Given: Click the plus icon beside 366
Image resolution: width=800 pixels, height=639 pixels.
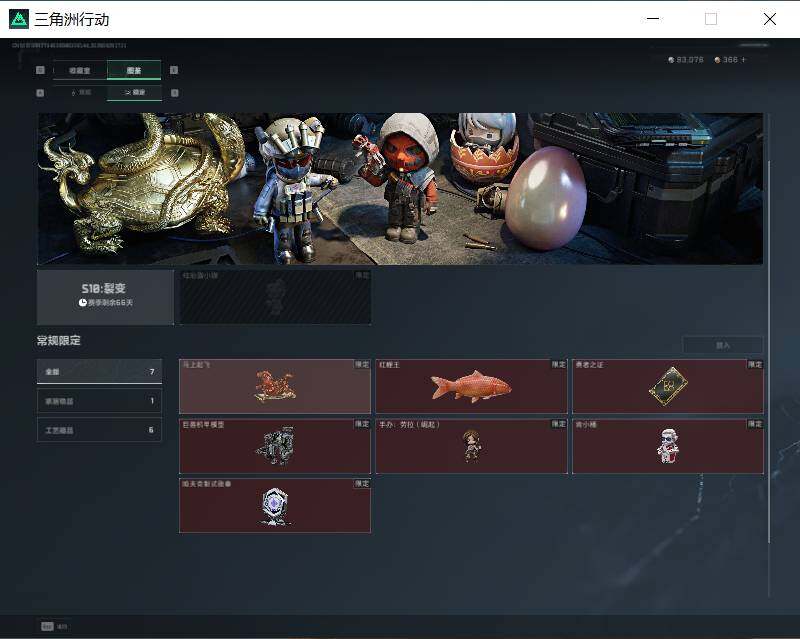Looking at the screenshot, I should (743, 60).
